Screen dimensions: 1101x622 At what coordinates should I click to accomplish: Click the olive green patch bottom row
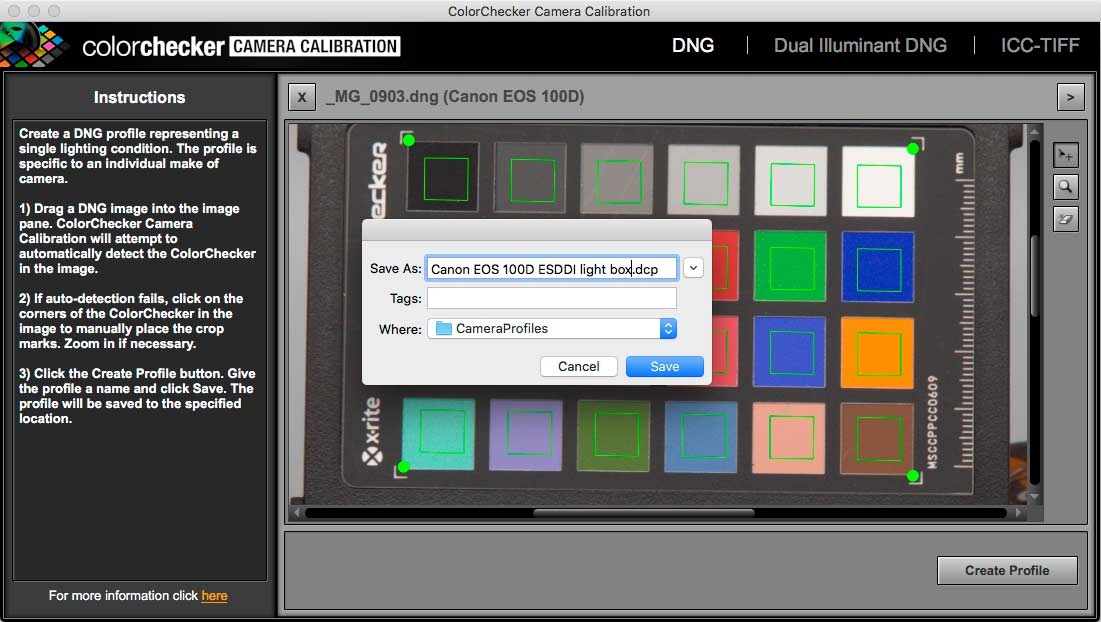tap(614, 435)
